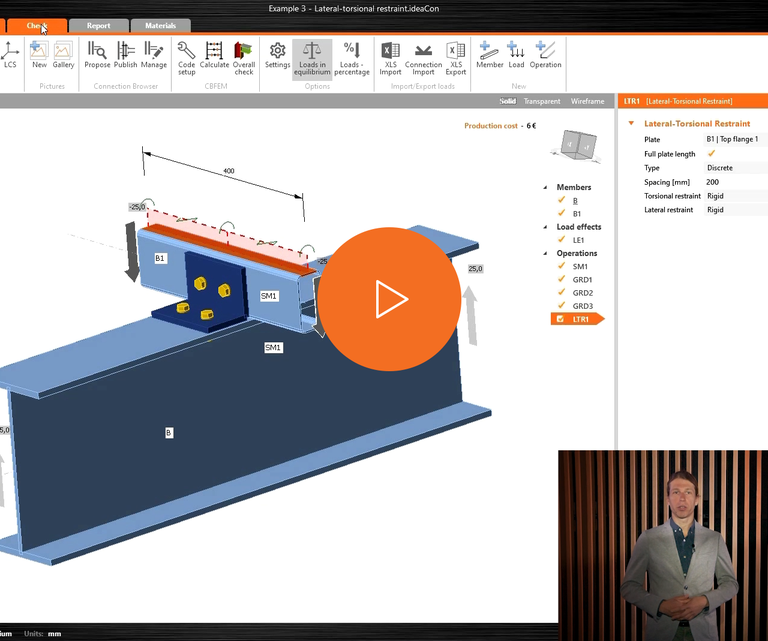This screenshot has height=641, width=768.
Task: Open the Code setup tool
Action: click(186, 56)
